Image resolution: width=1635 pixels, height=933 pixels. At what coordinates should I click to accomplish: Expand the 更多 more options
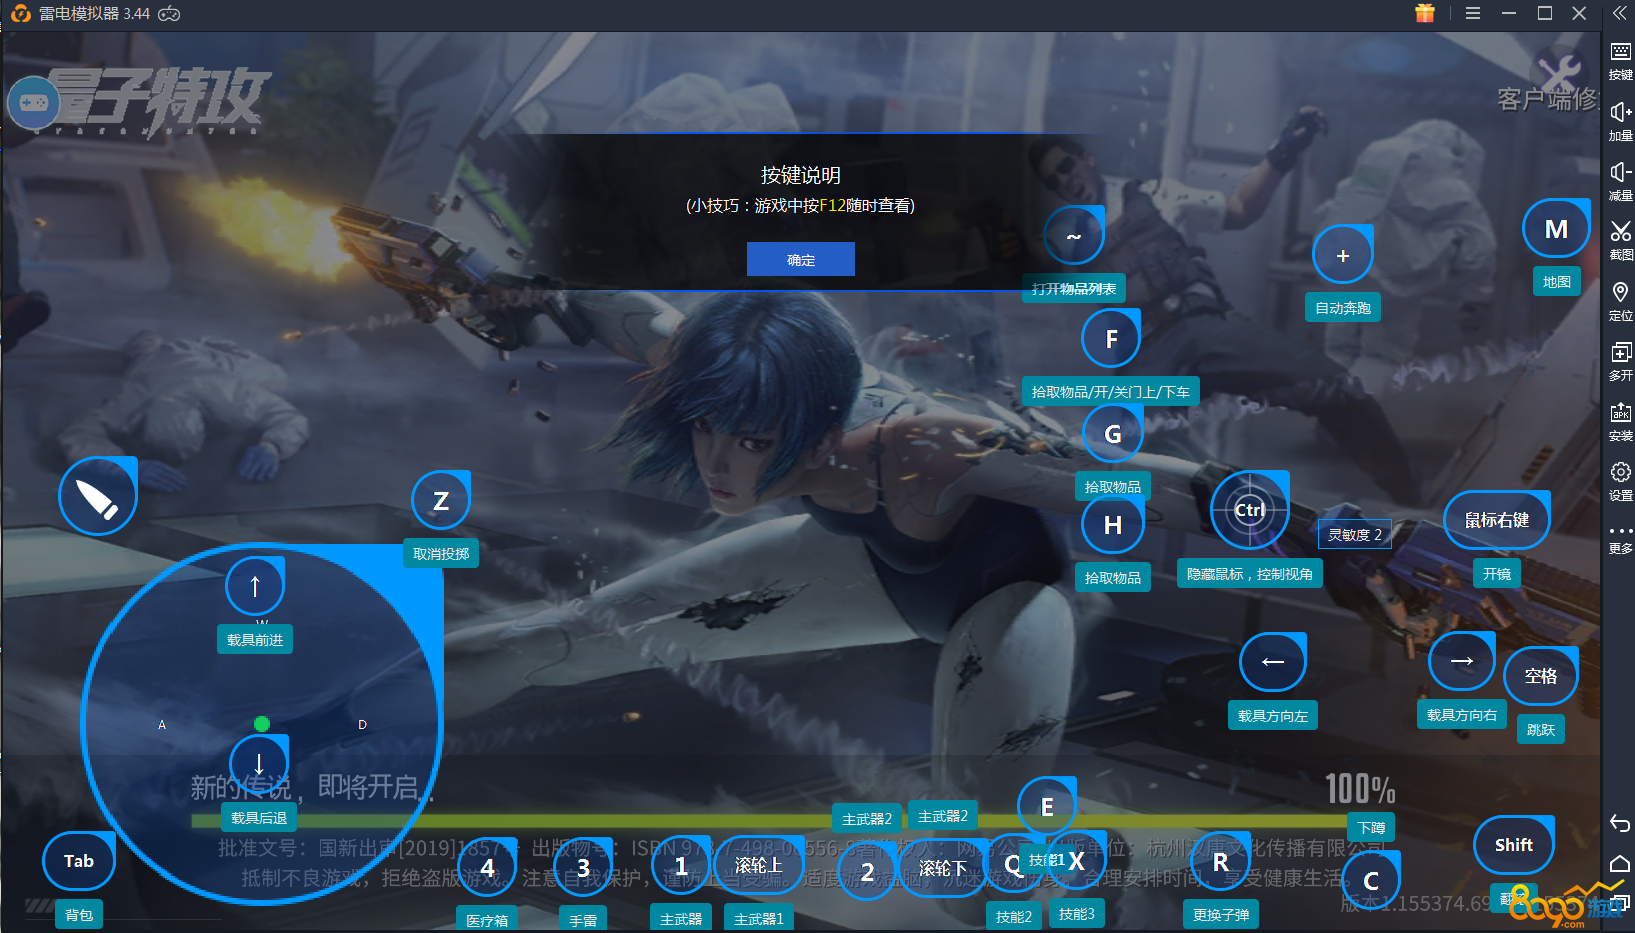click(1620, 538)
